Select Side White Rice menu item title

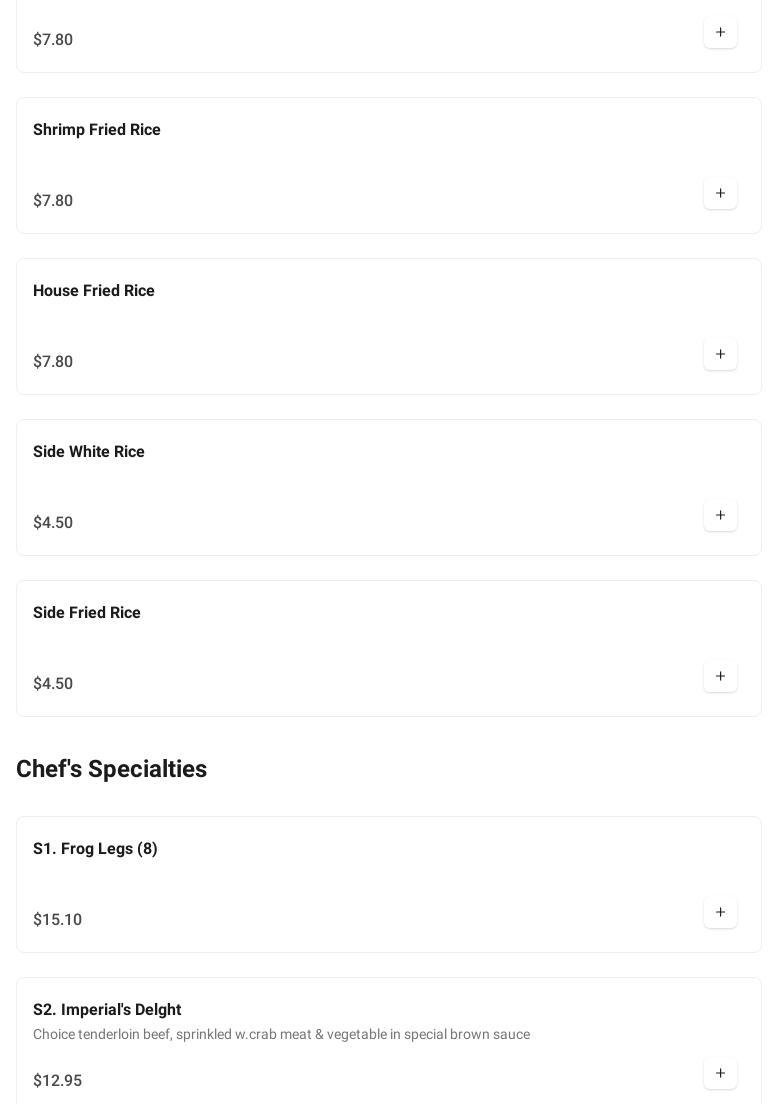pyautogui.click(x=89, y=452)
